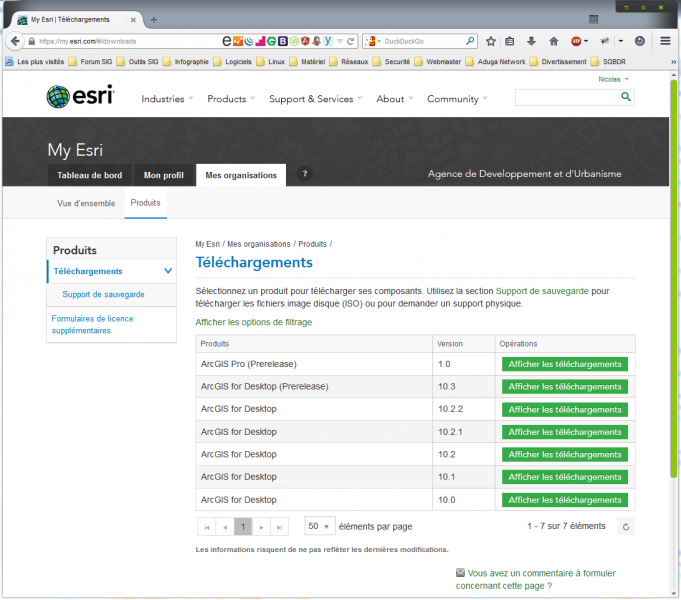Open the Firefox hamburger menu

click(665, 41)
